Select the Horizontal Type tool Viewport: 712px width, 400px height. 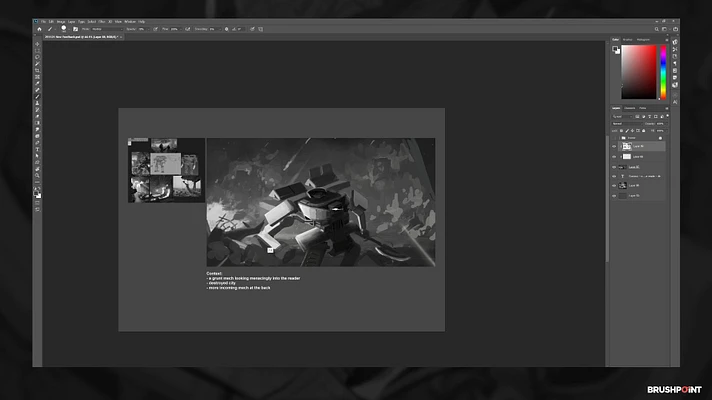point(38,151)
